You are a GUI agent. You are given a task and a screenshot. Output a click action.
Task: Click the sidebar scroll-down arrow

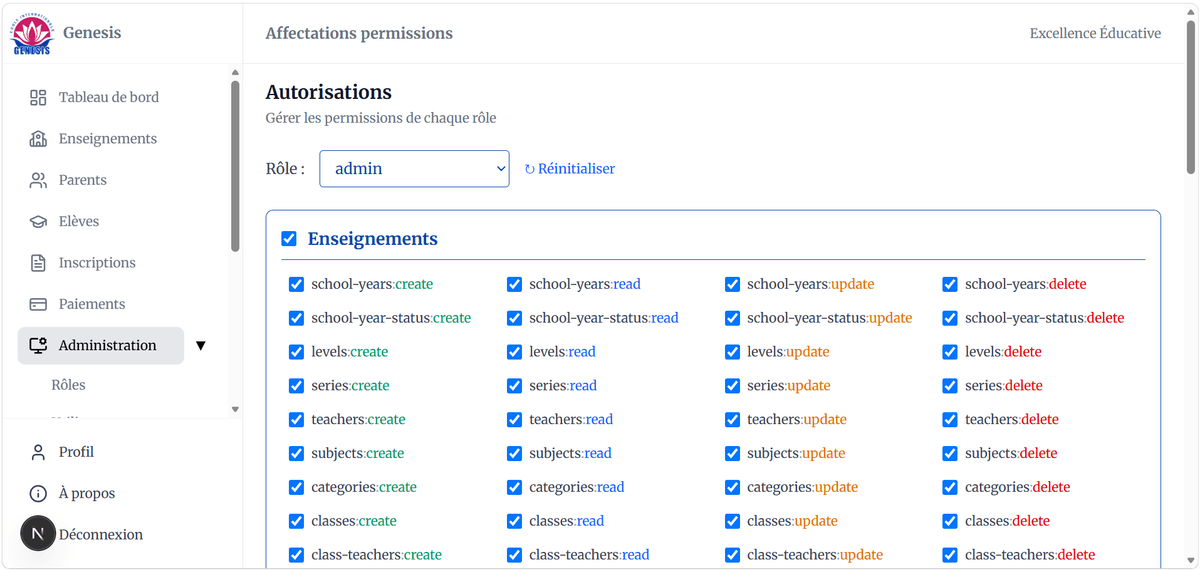235,409
